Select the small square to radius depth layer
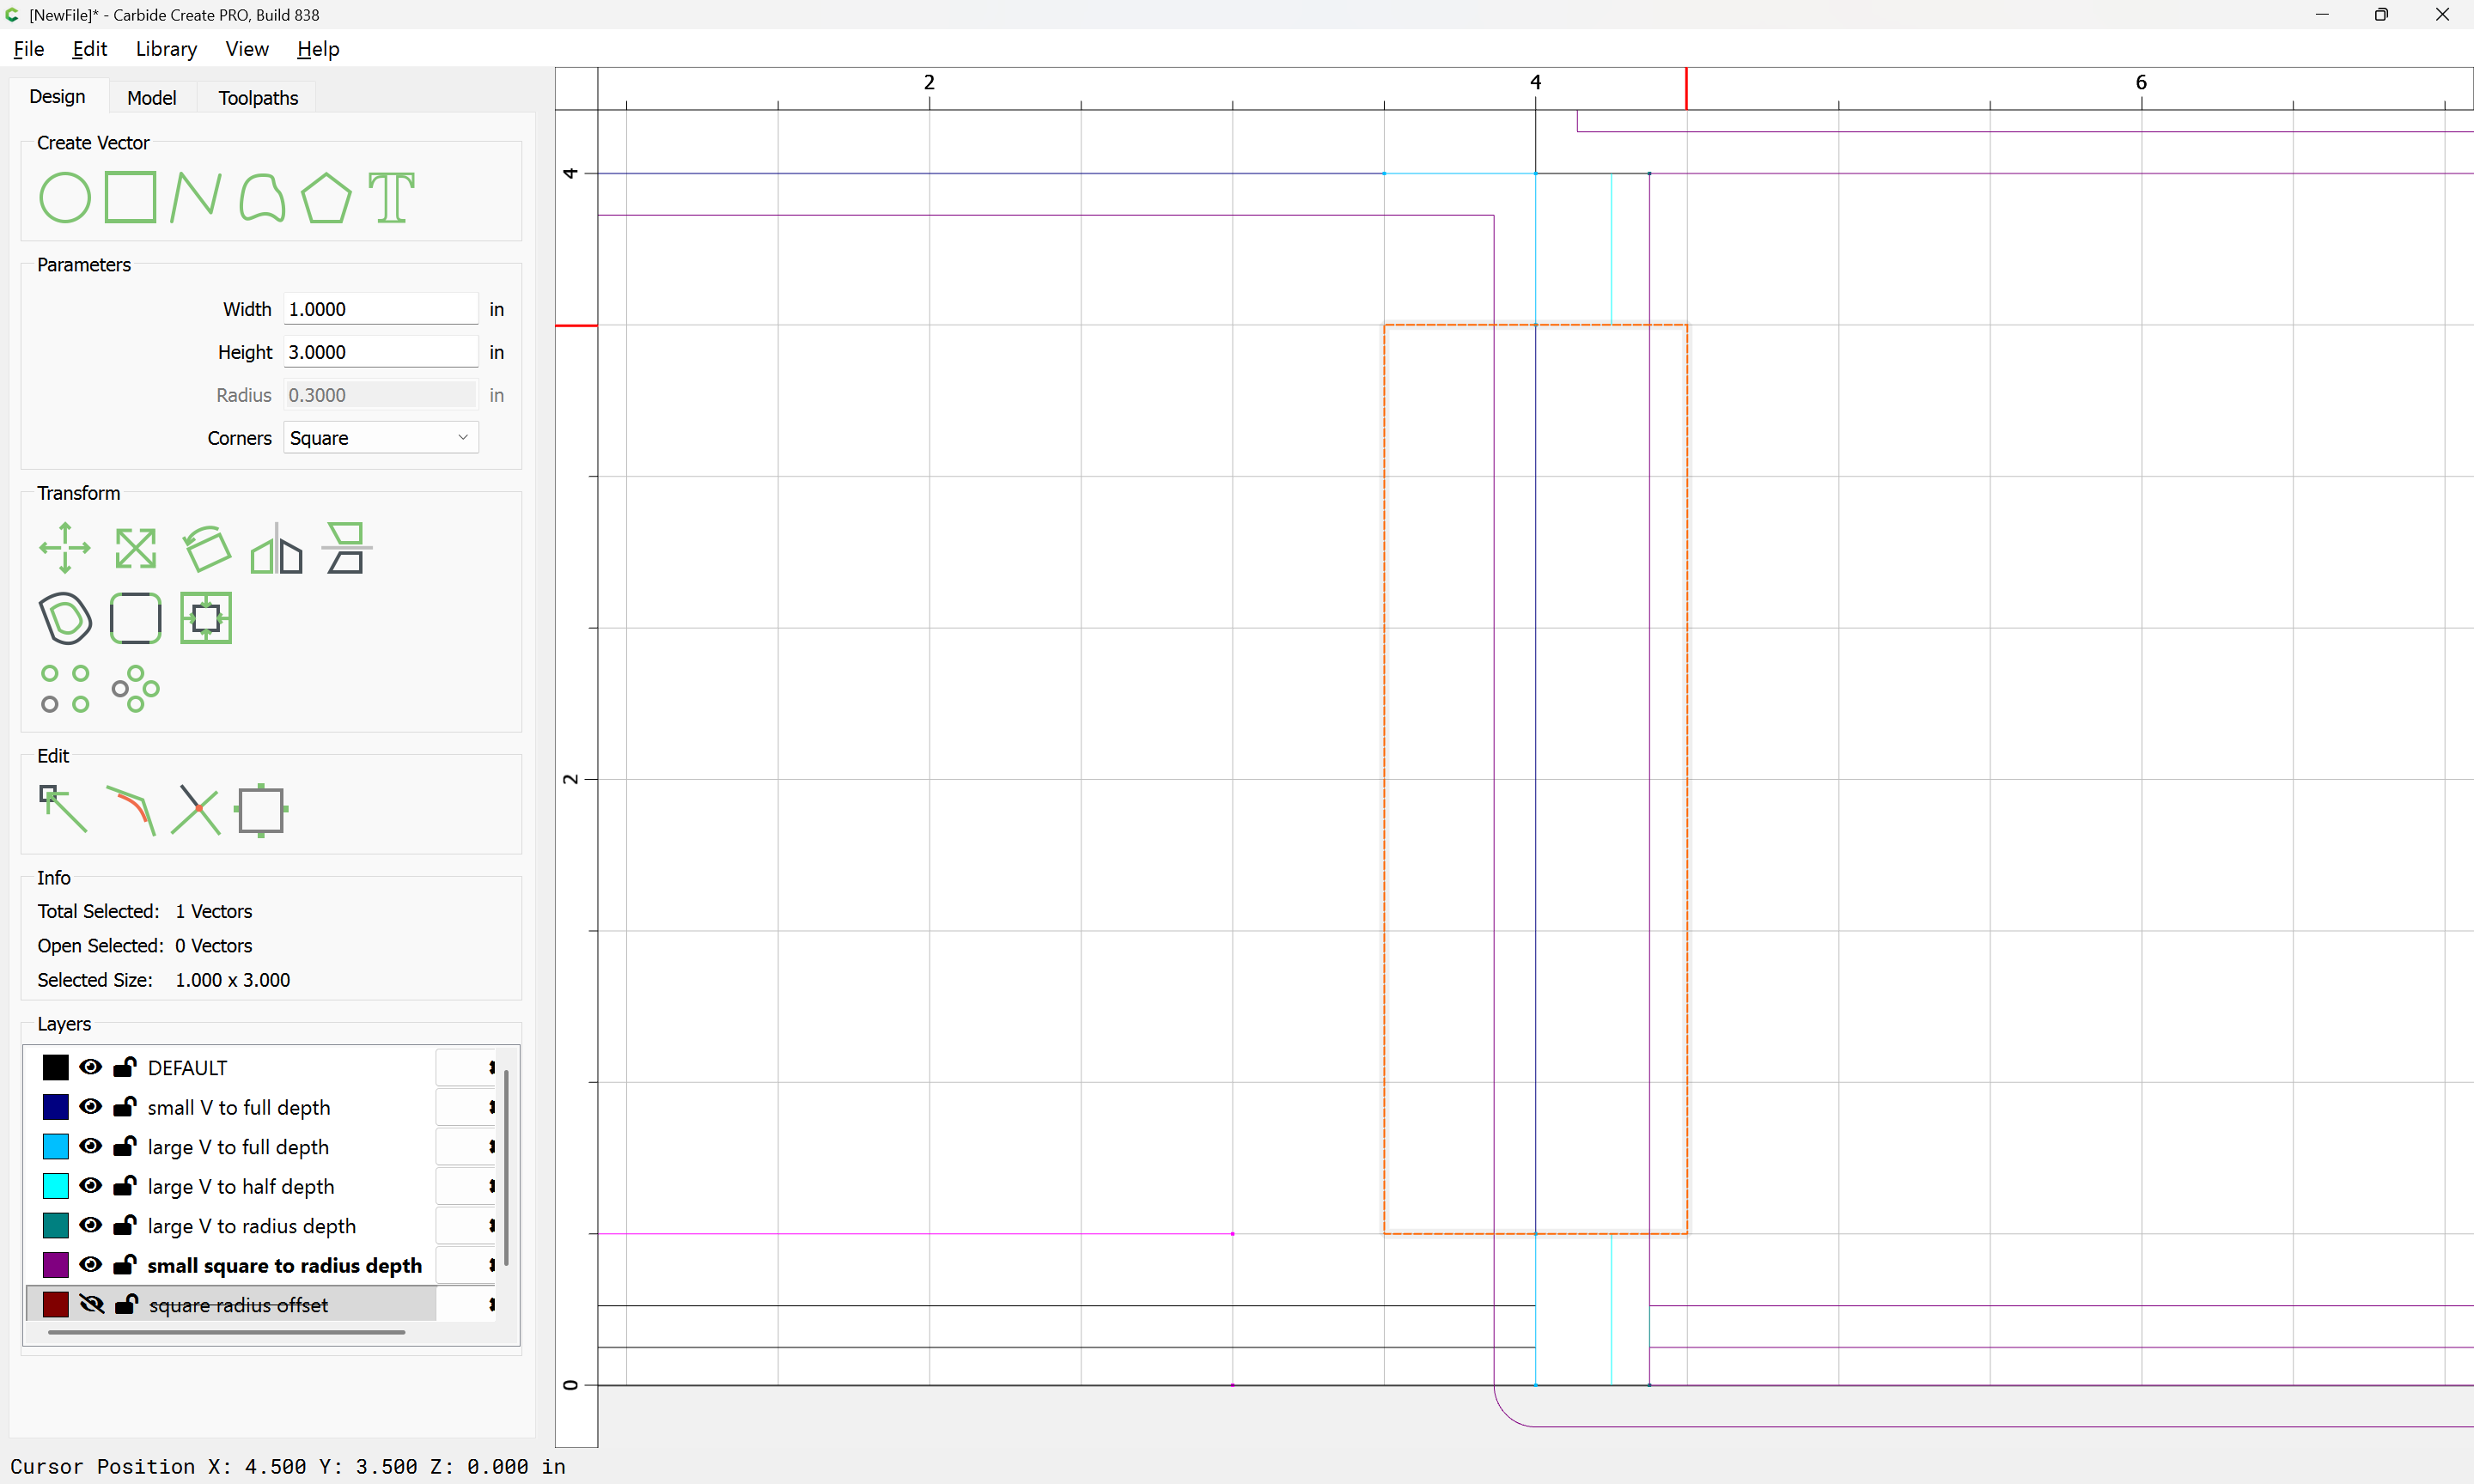 (284, 1265)
